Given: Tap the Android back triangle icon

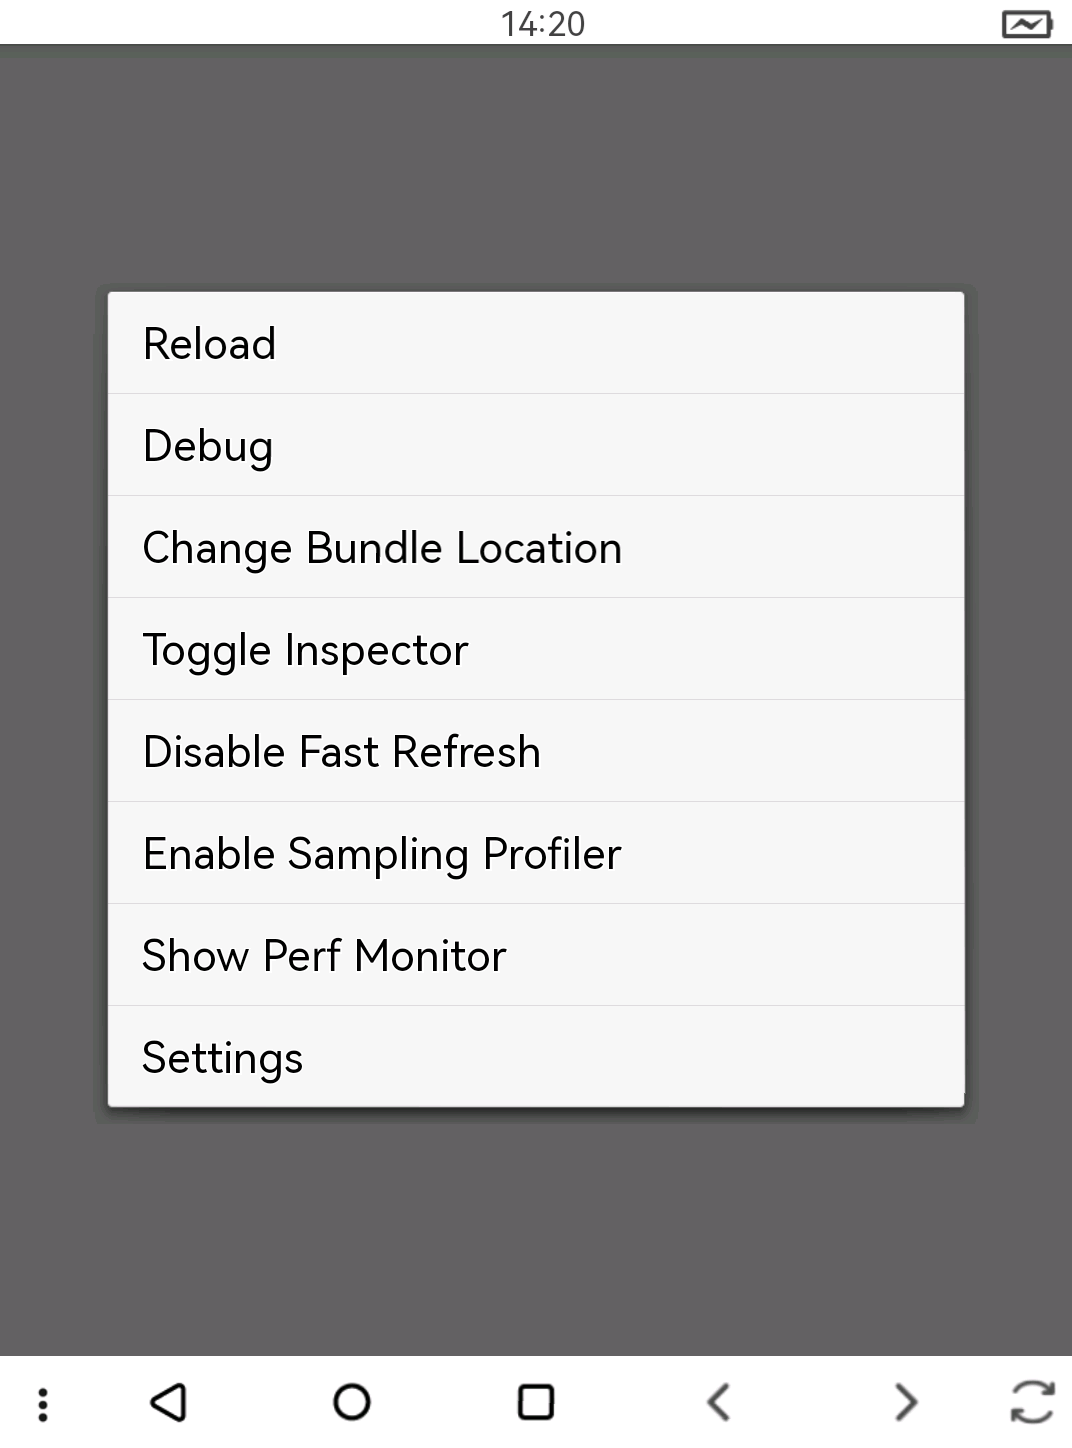Looking at the screenshot, I should [x=169, y=1401].
